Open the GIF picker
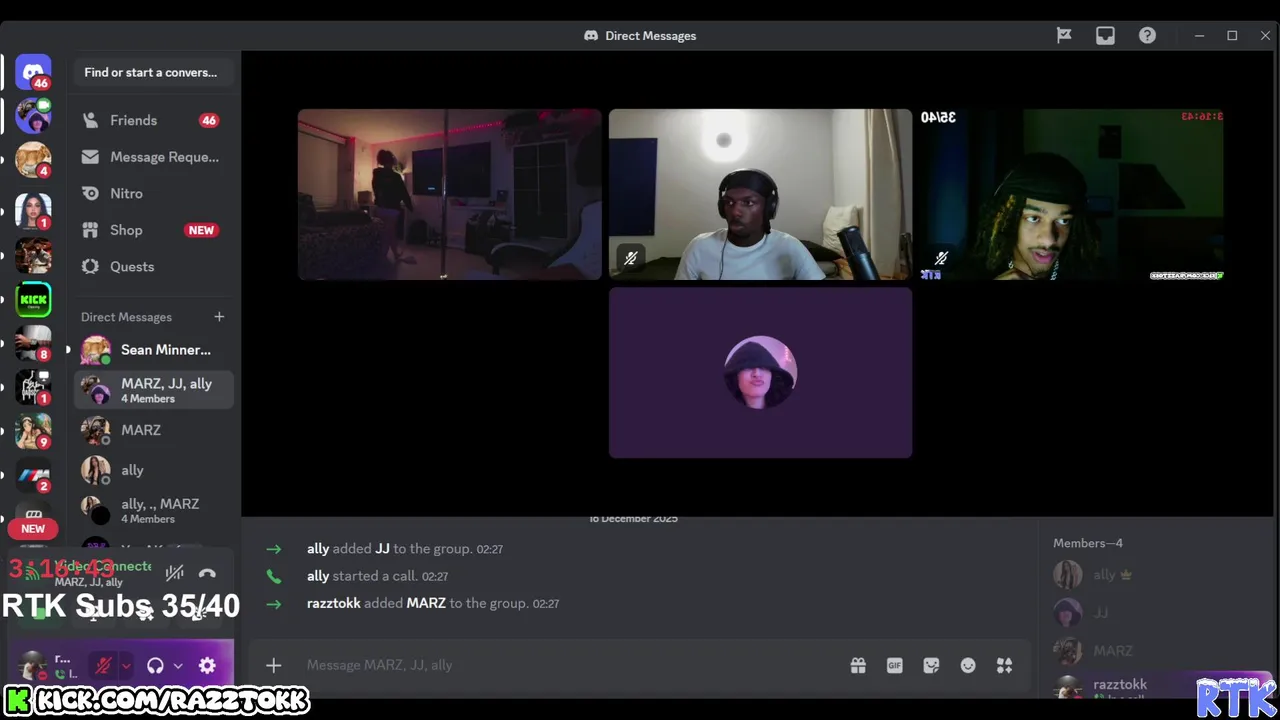Screen dimensions: 1280x720 895,665
